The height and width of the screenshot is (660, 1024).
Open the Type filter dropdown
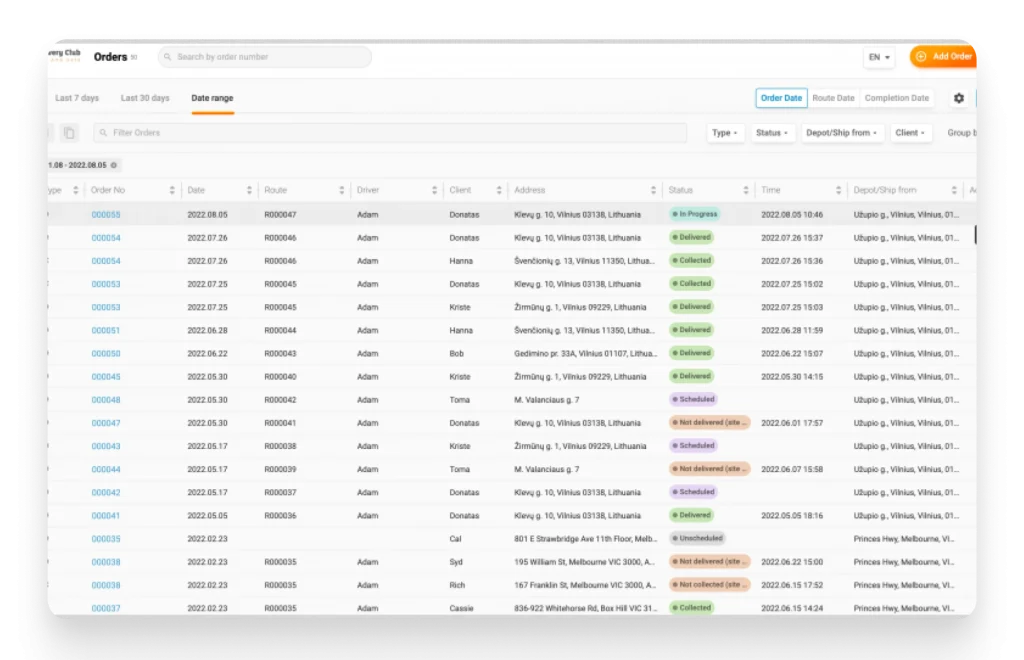coord(724,132)
